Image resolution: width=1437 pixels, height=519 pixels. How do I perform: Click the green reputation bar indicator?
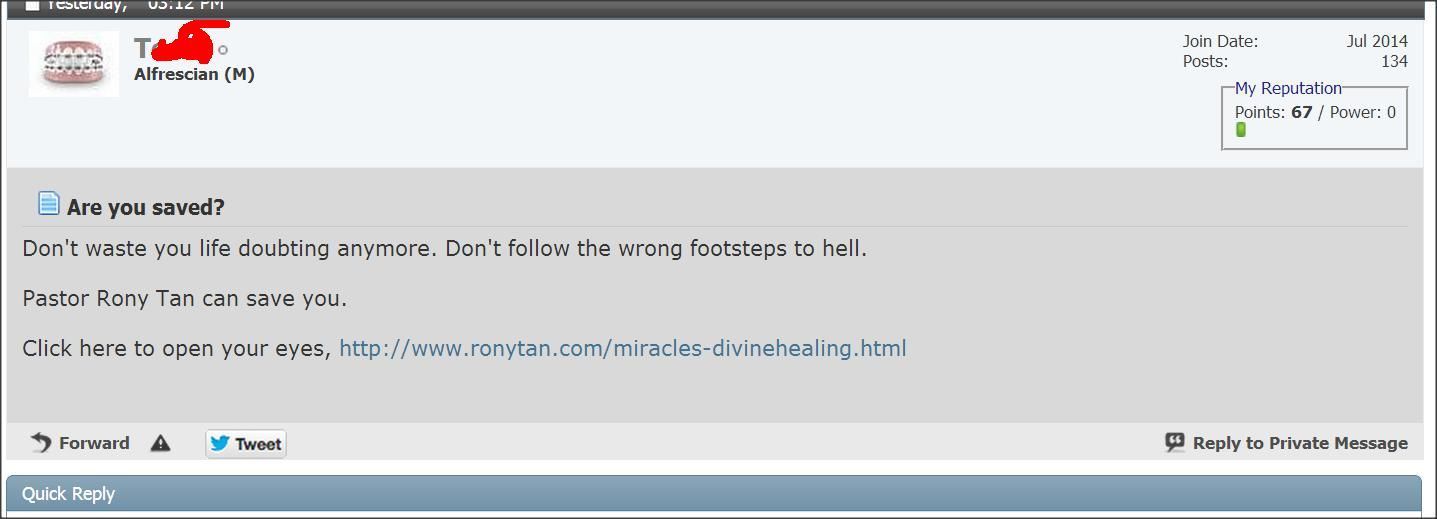coord(1241,130)
